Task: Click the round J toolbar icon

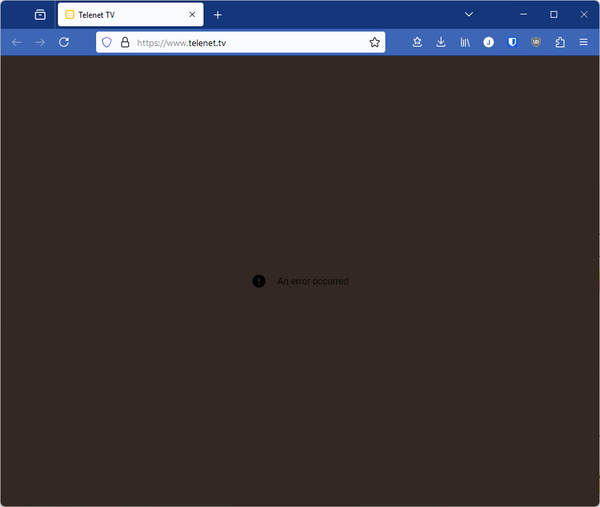Action: [489, 42]
